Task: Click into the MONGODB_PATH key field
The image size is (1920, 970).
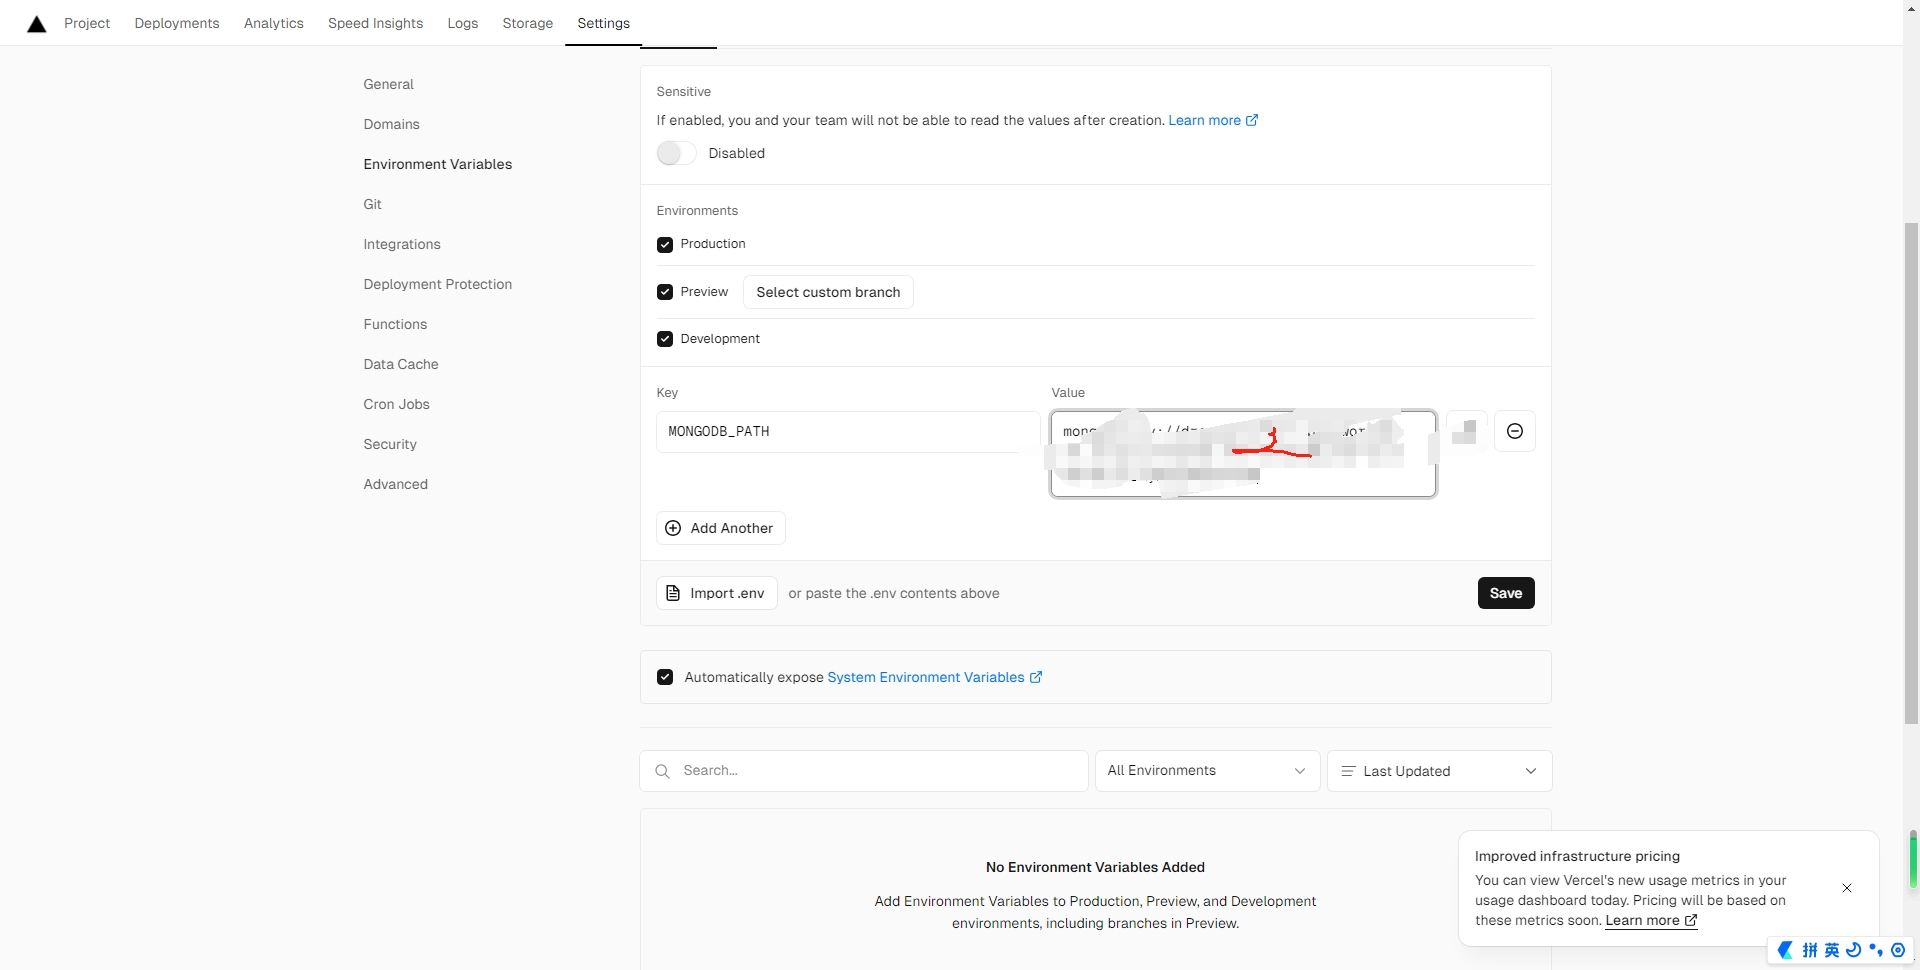Action: click(847, 432)
